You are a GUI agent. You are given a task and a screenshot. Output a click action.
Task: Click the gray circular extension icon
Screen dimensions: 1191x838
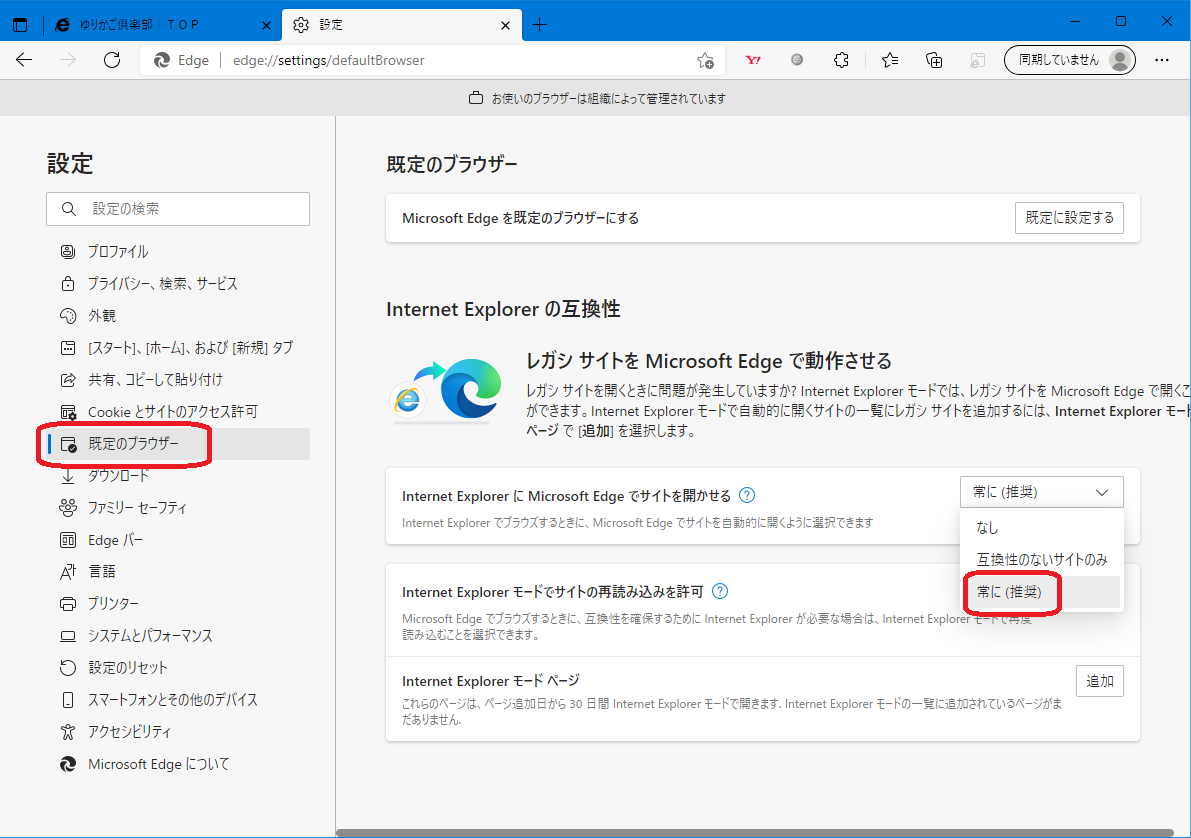pyautogui.click(x=797, y=59)
